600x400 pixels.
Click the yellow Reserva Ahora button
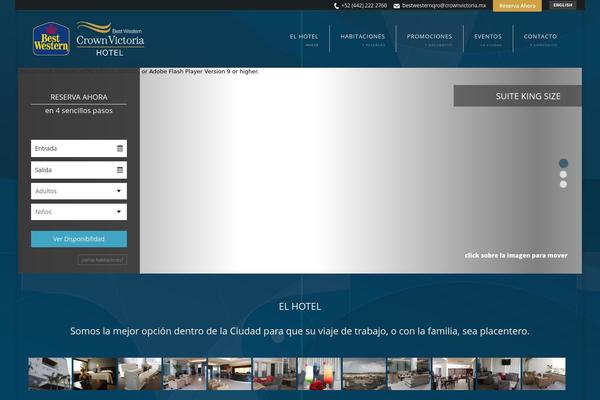coord(517,6)
